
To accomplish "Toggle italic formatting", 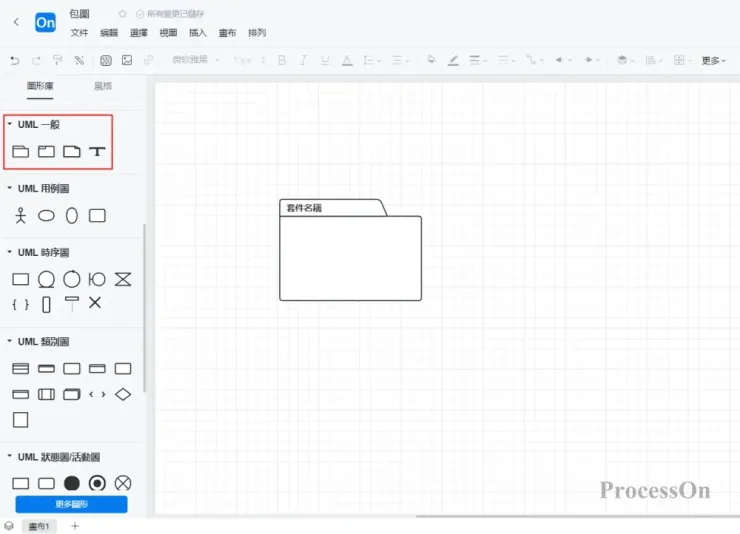I will (x=303, y=60).
